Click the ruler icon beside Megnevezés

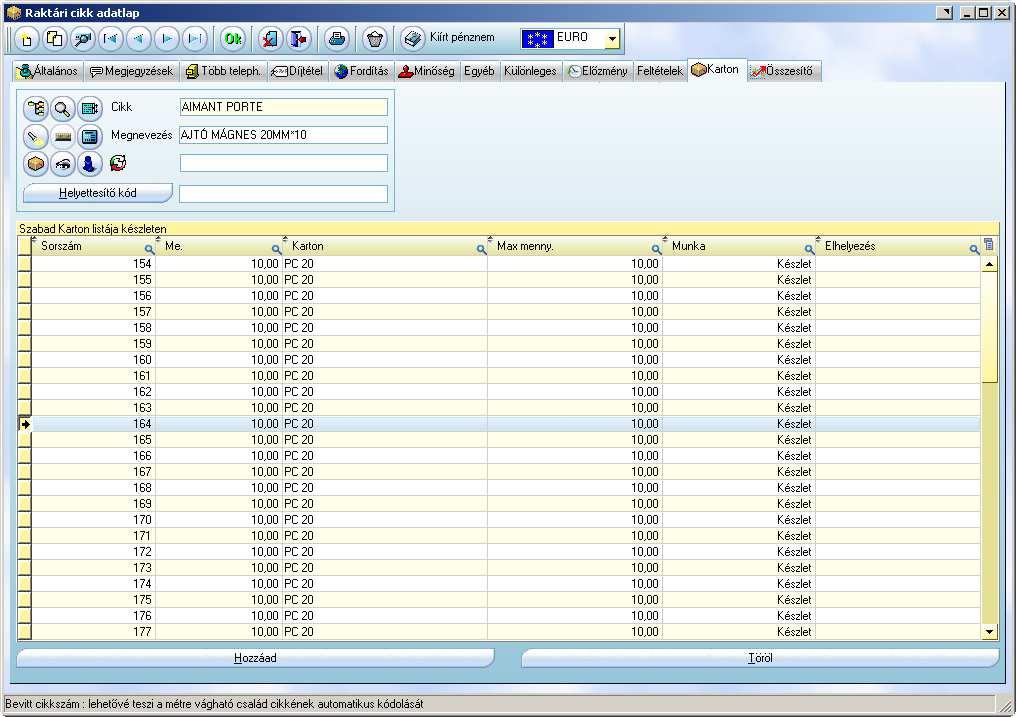point(62,136)
